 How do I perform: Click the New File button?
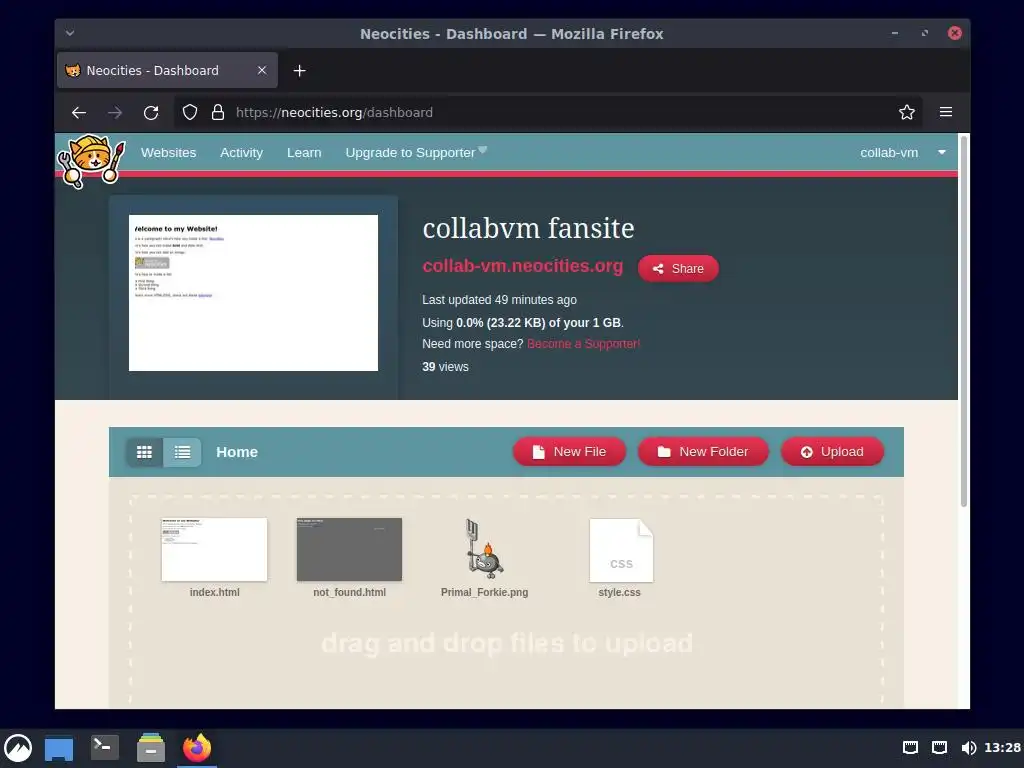pyautogui.click(x=569, y=452)
